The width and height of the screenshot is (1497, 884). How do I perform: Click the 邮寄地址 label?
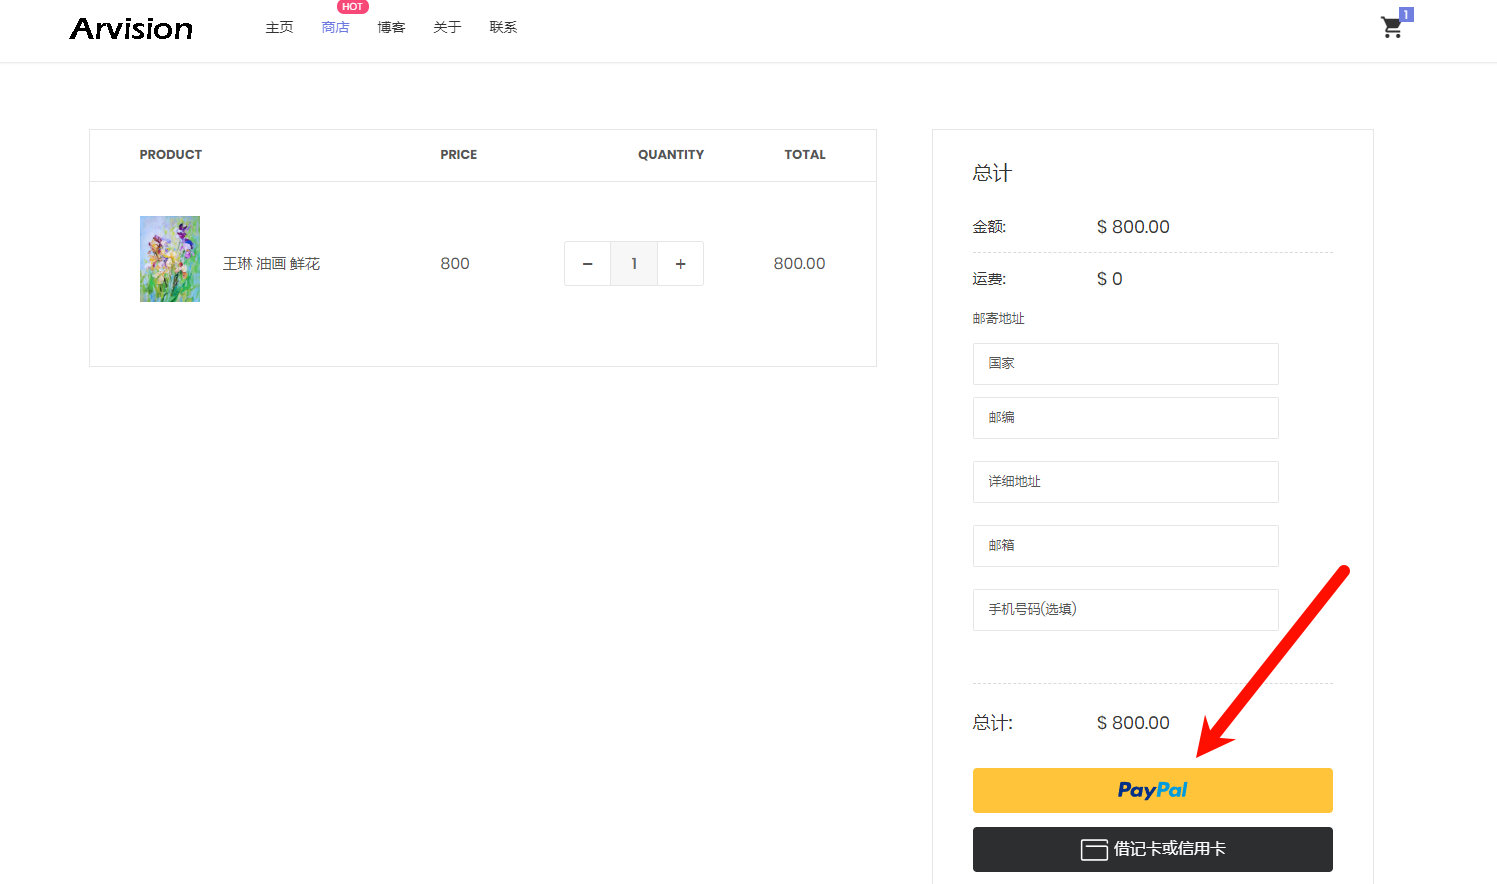pyautogui.click(x=998, y=319)
